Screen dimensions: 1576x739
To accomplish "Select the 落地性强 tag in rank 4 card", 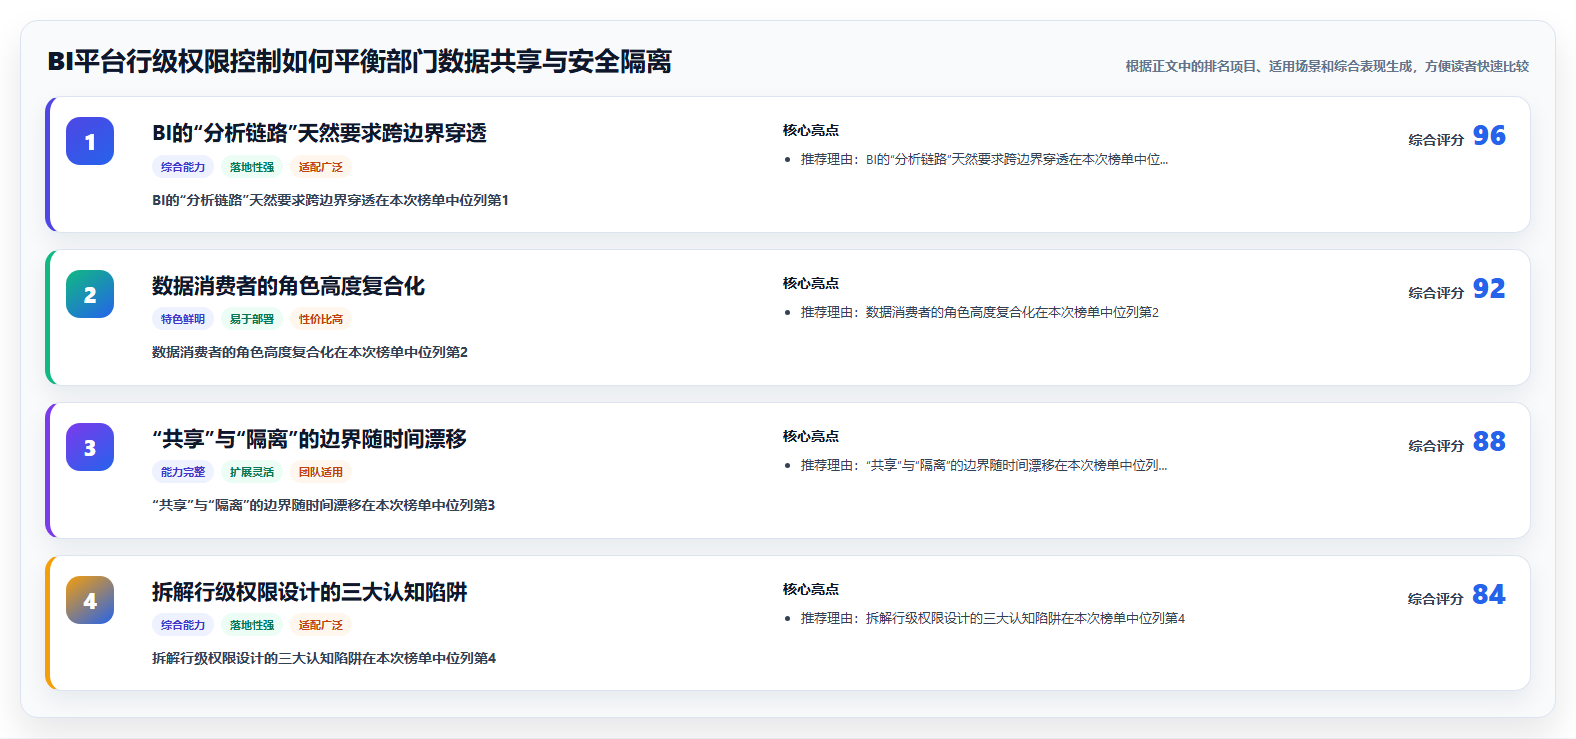I will (x=252, y=625).
